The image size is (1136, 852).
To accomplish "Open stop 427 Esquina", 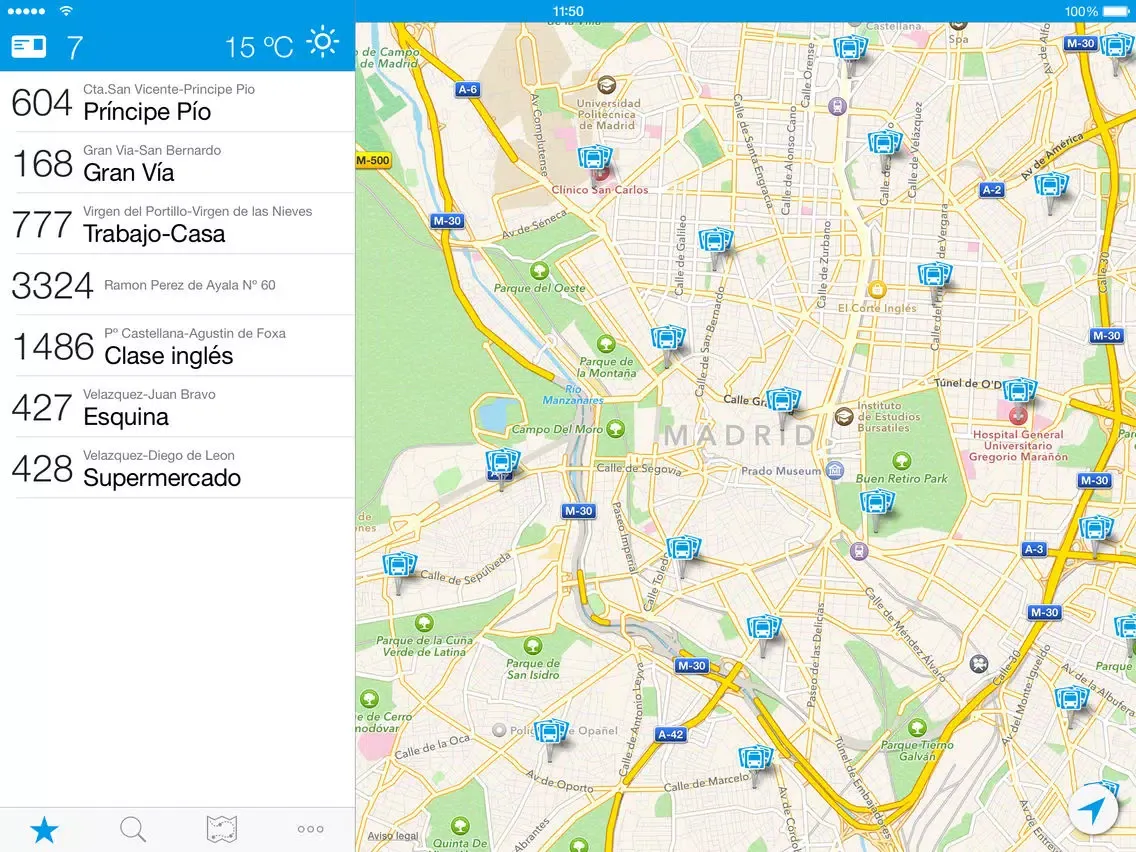I will point(177,407).
